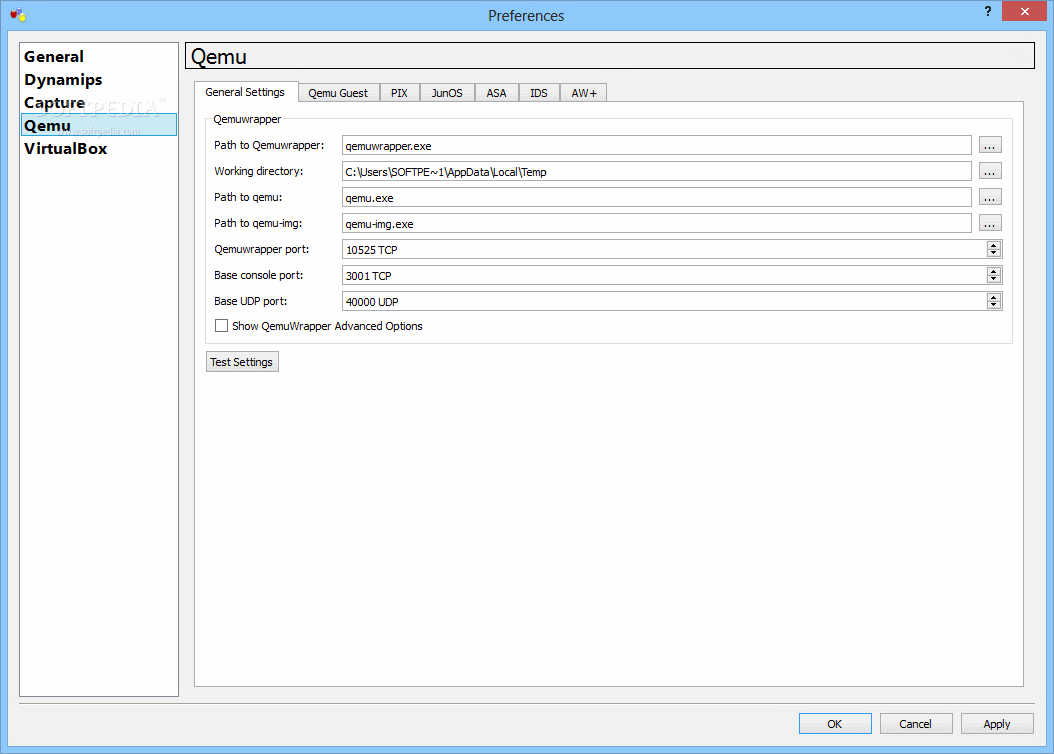Apply the Qemu settings

coord(997,724)
